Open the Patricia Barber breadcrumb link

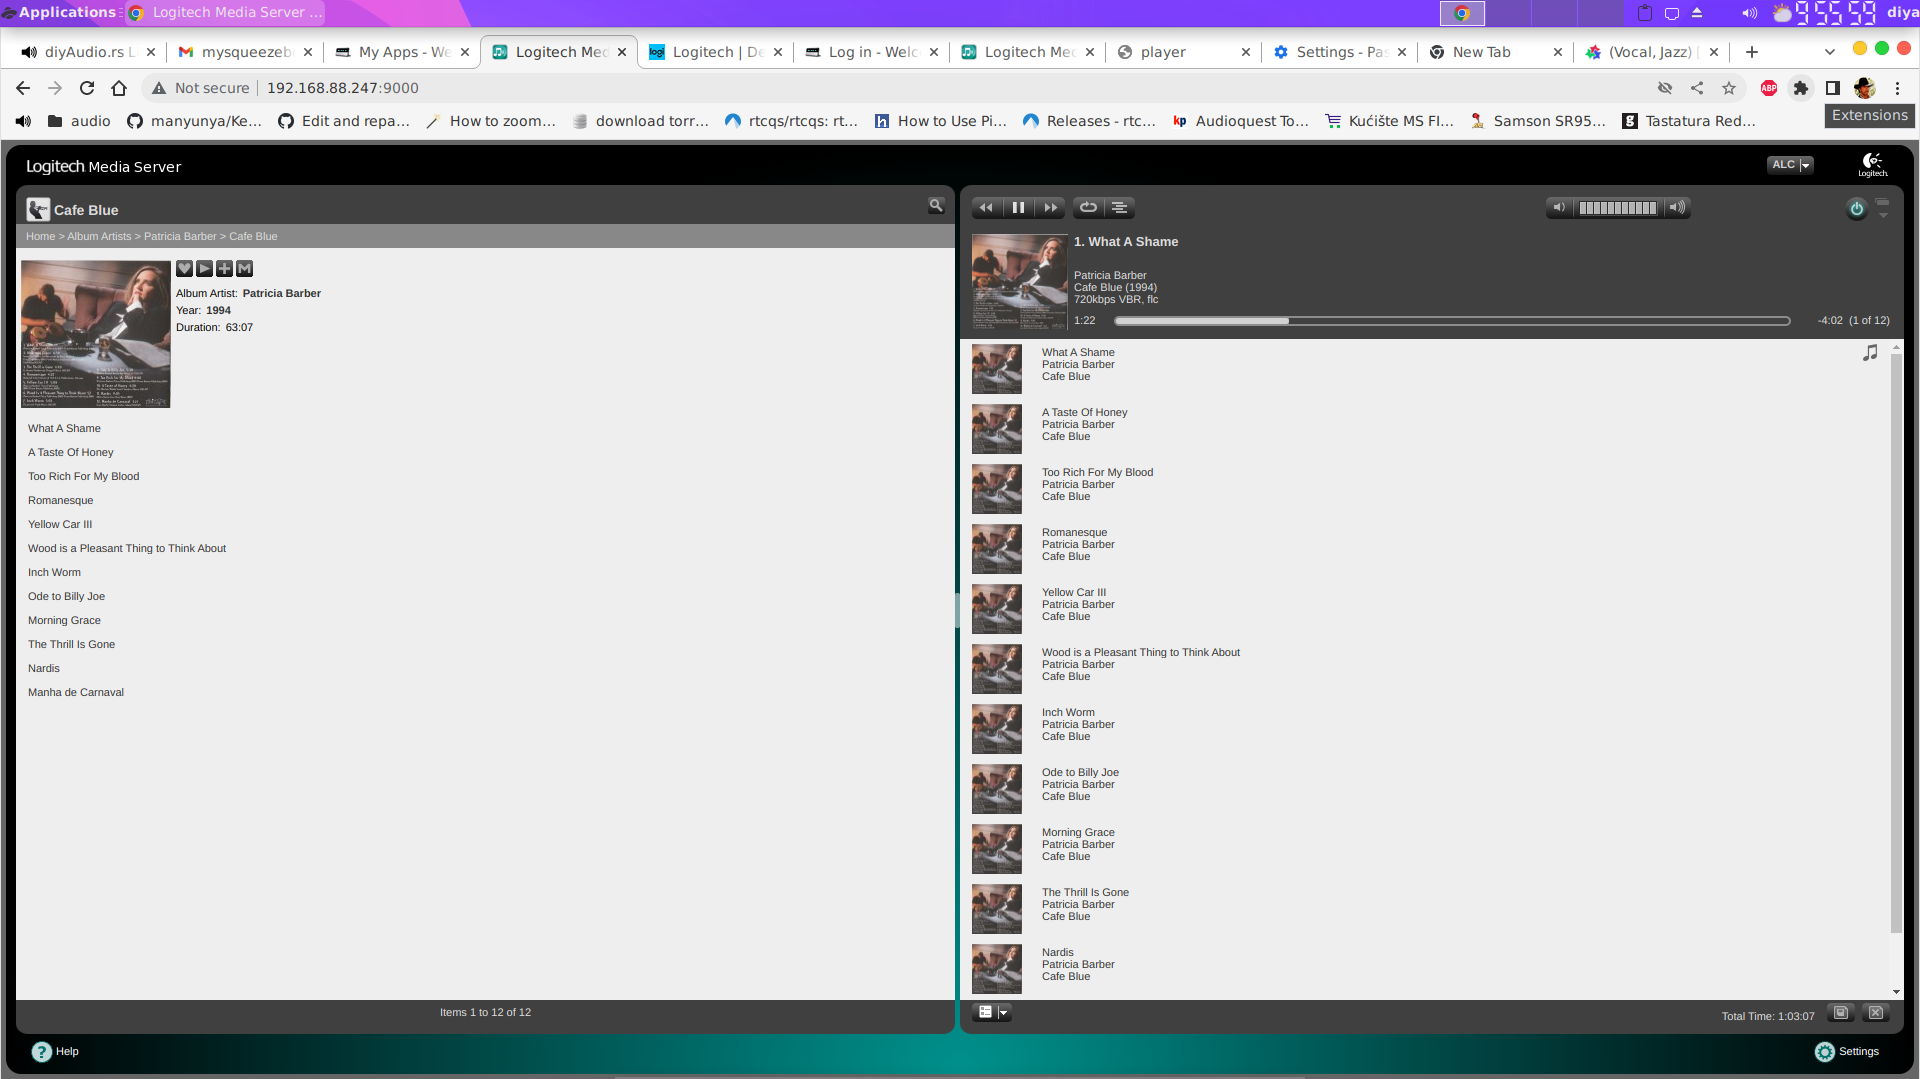tap(180, 237)
